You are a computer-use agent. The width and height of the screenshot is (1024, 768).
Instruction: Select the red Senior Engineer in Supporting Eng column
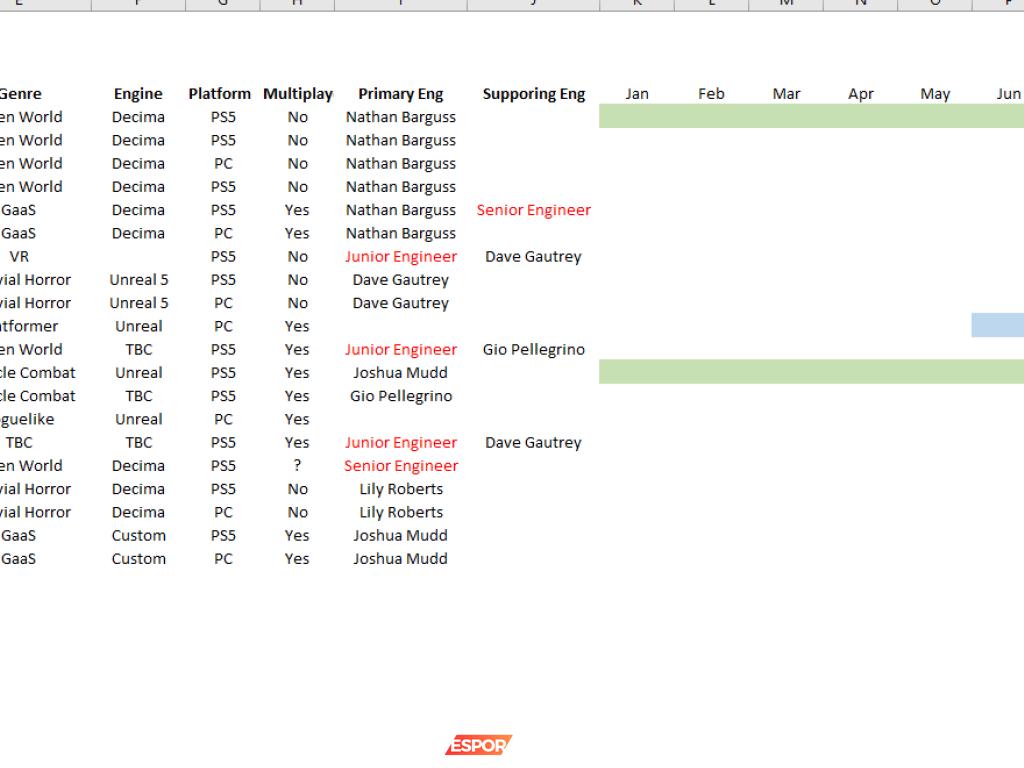point(533,210)
